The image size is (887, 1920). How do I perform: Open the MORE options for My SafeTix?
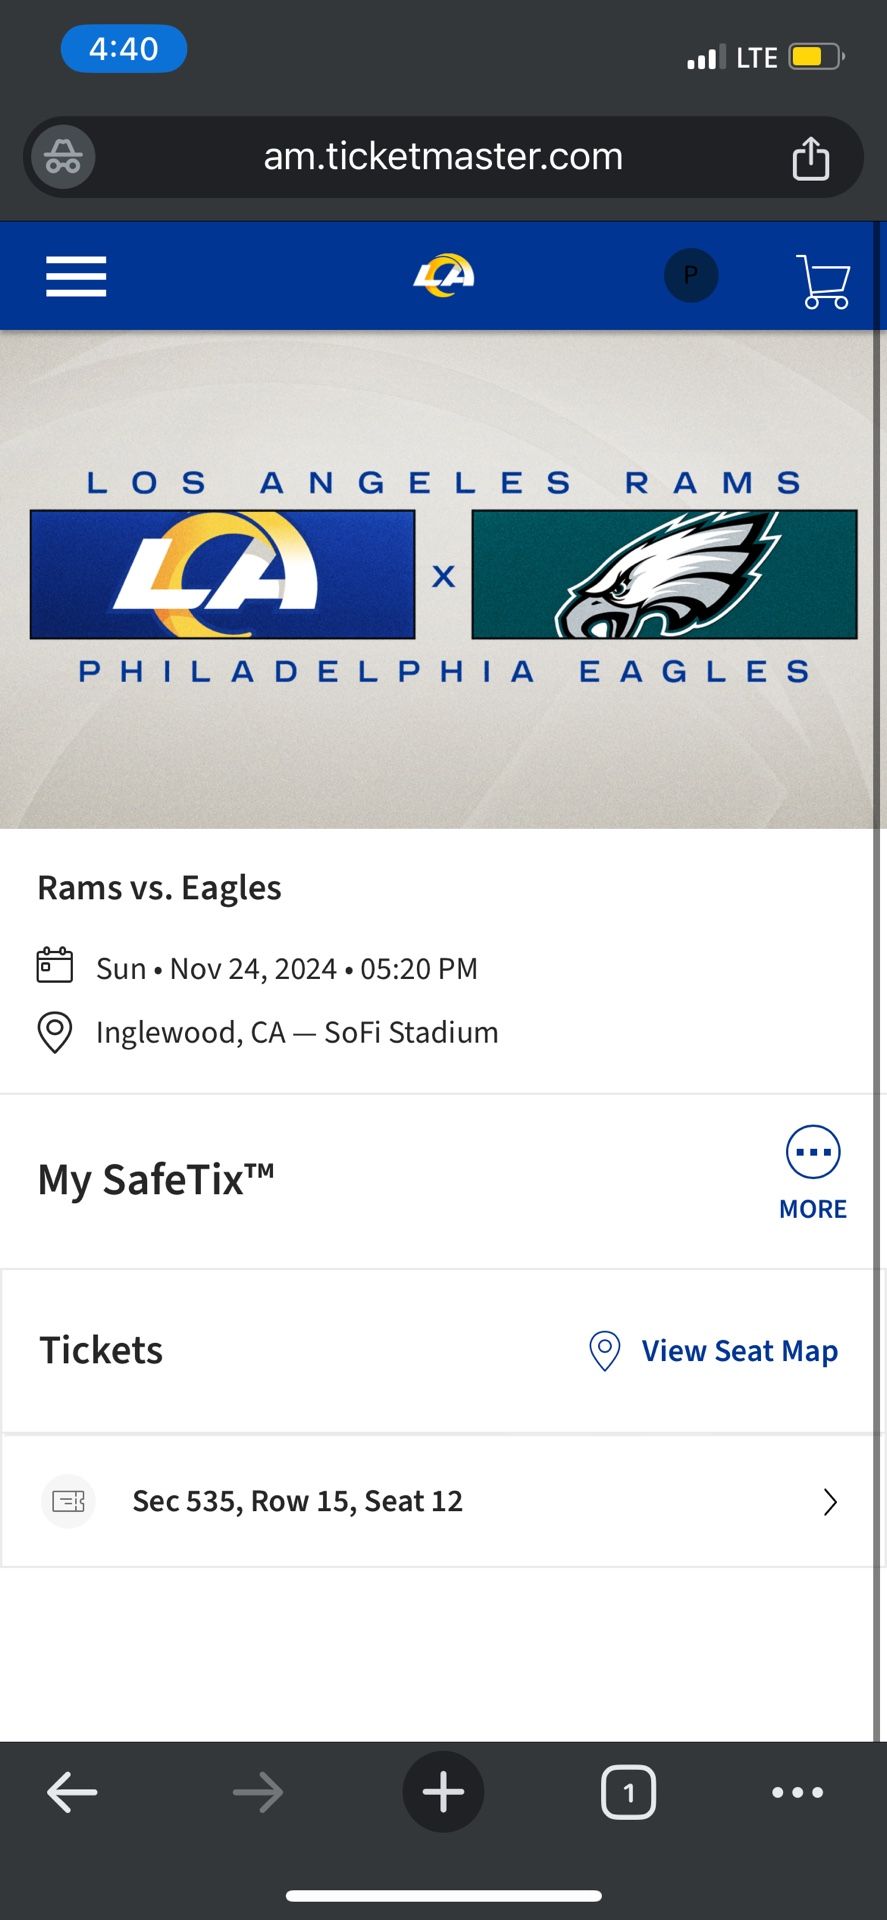pyautogui.click(x=812, y=1170)
